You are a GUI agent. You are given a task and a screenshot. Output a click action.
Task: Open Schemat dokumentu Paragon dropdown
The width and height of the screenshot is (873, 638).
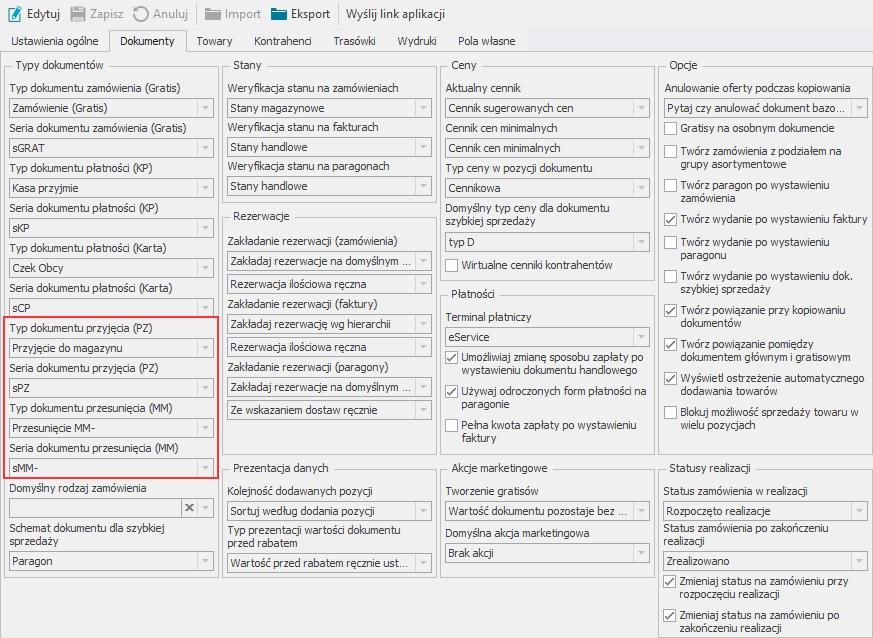[x=205, y=561]
